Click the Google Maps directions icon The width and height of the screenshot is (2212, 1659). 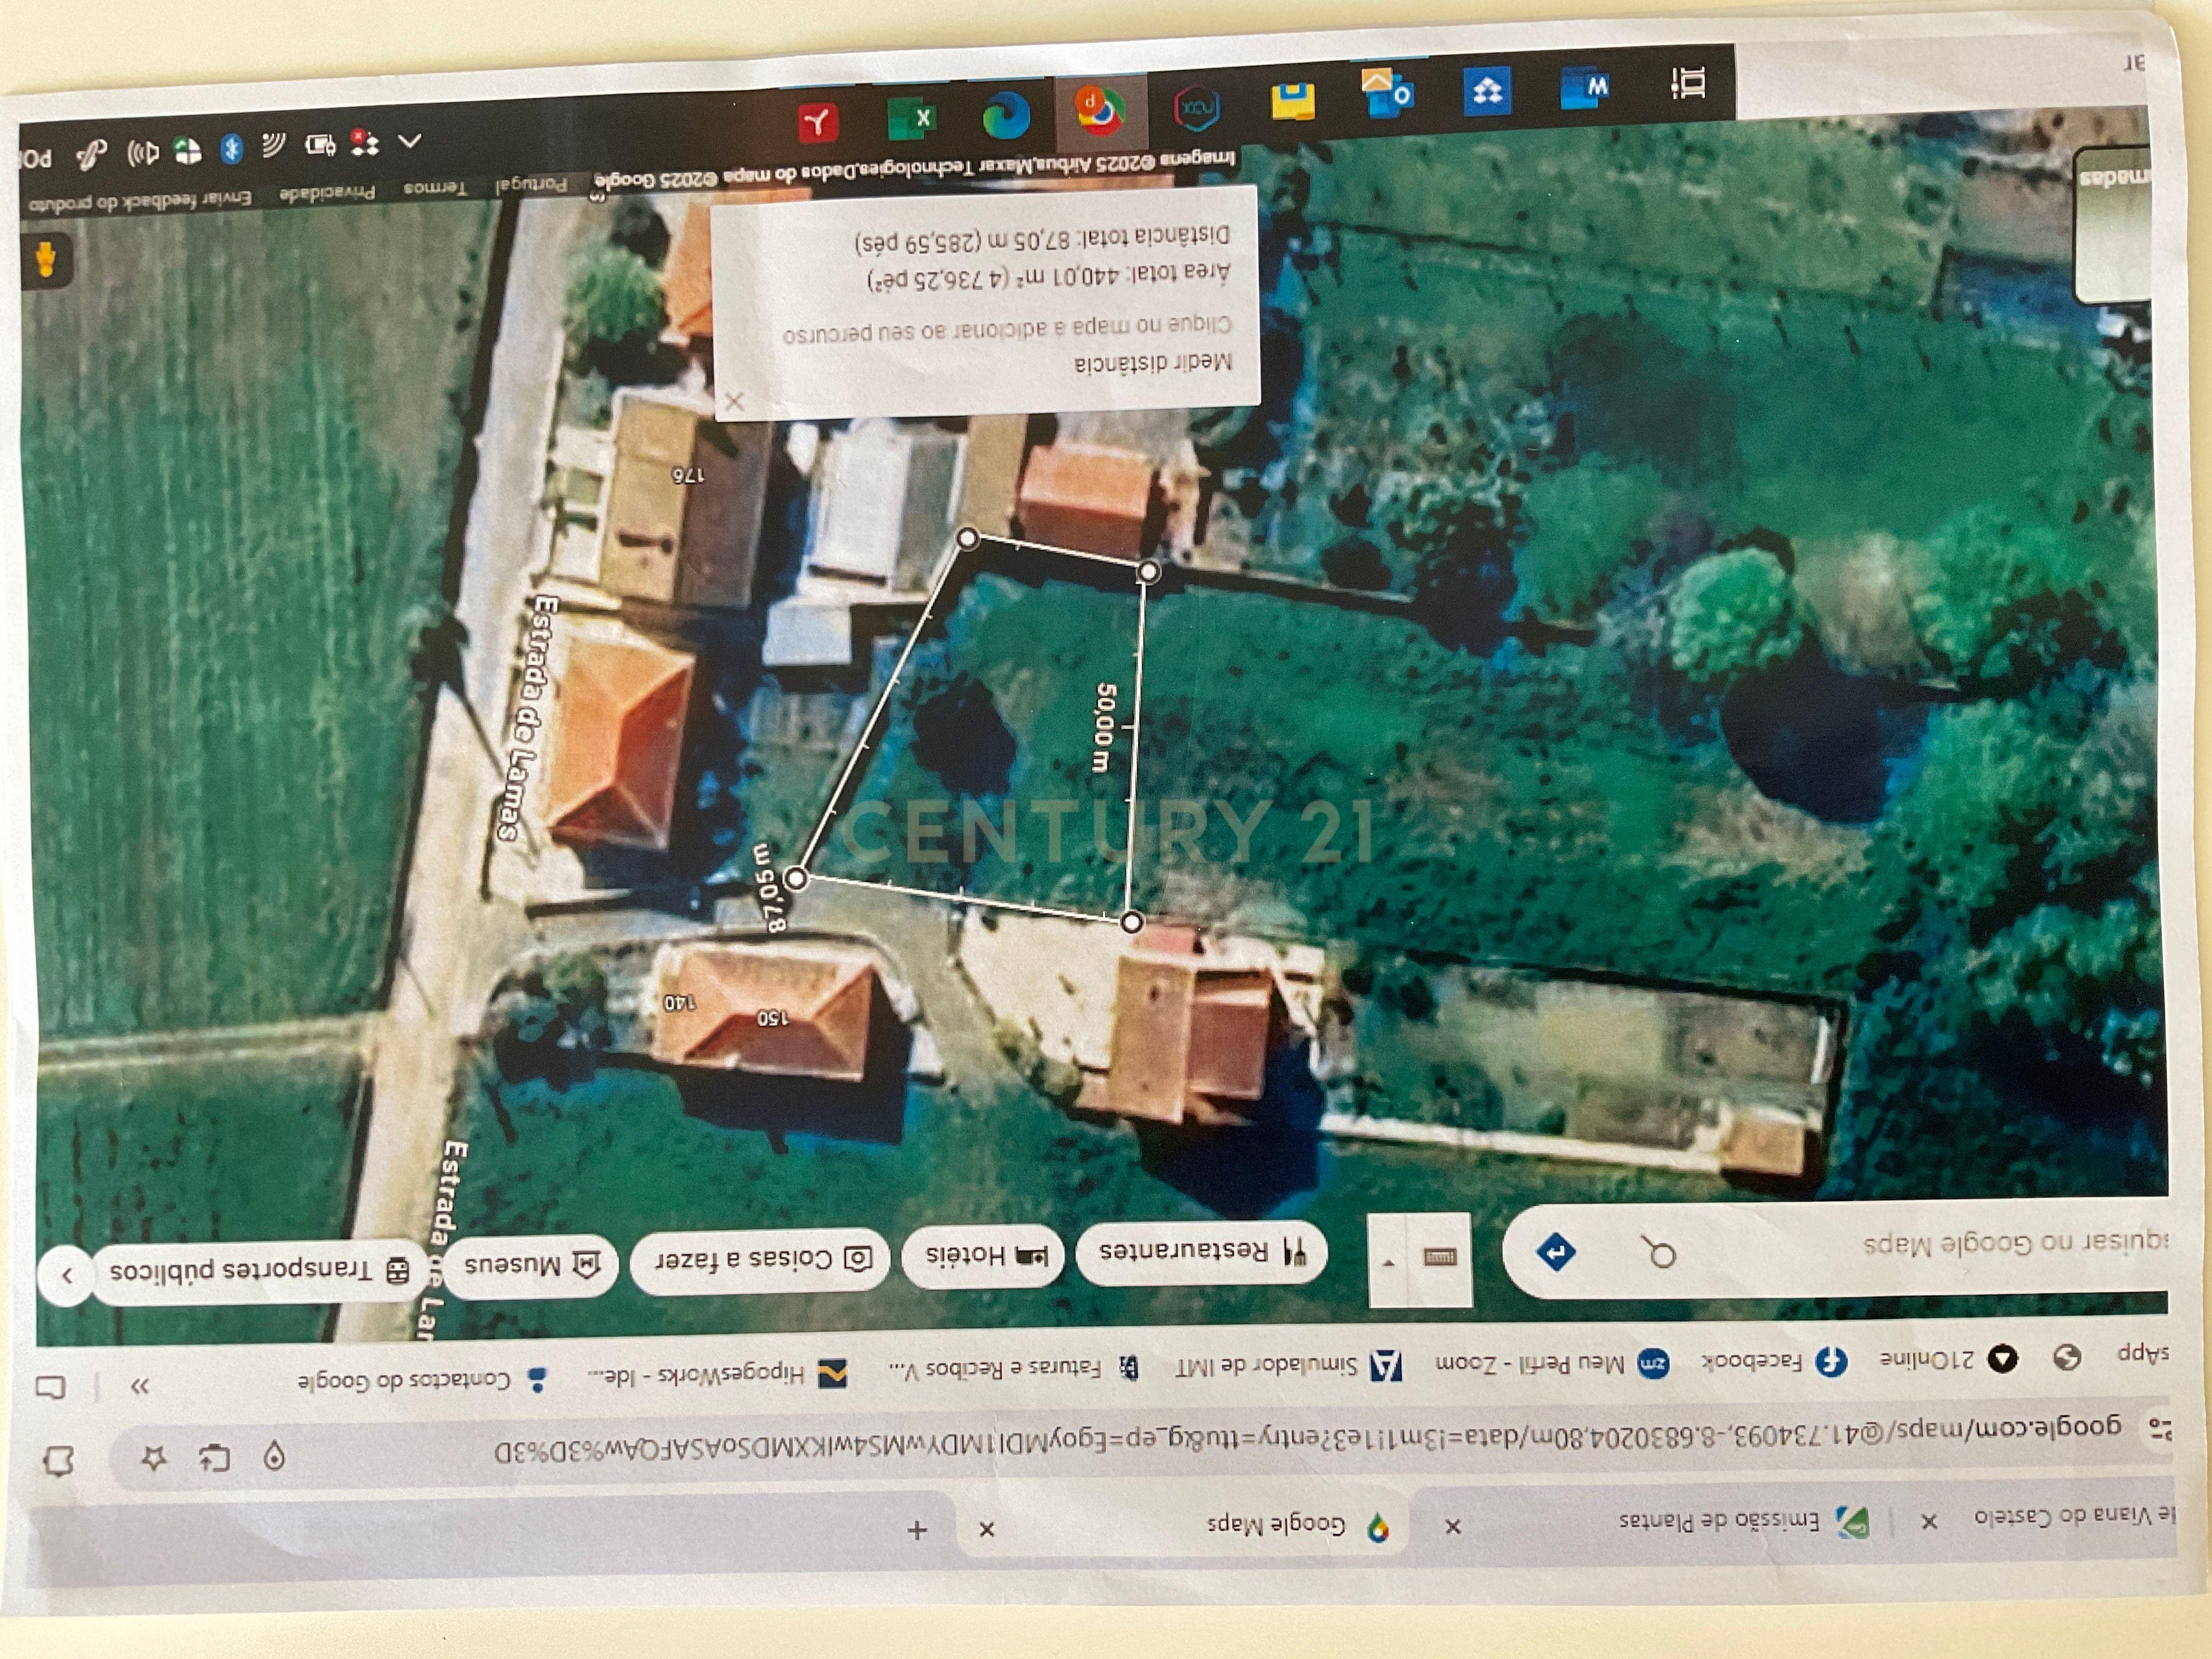click(1556, 1252)
